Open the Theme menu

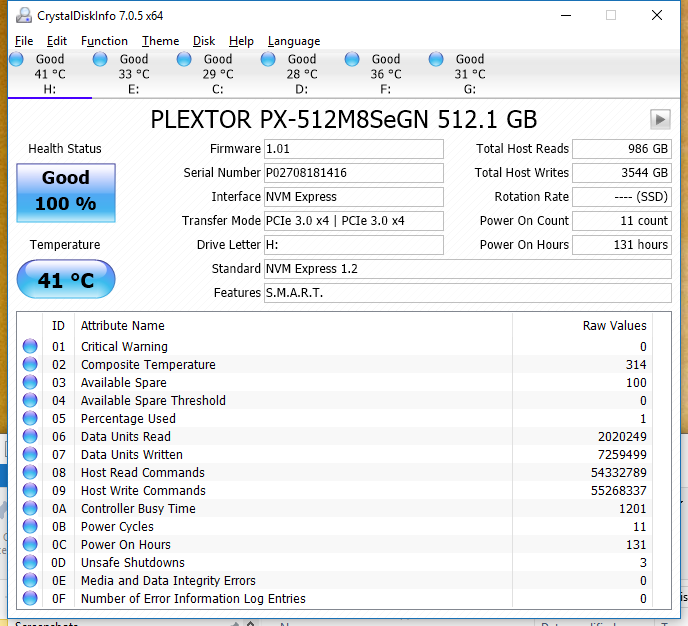click(x=160, y=41)
